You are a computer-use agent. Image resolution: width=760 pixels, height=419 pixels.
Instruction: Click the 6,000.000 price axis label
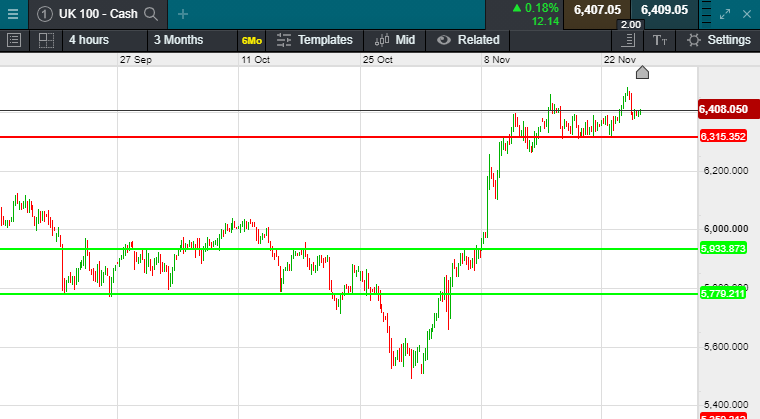pos(726,229)
